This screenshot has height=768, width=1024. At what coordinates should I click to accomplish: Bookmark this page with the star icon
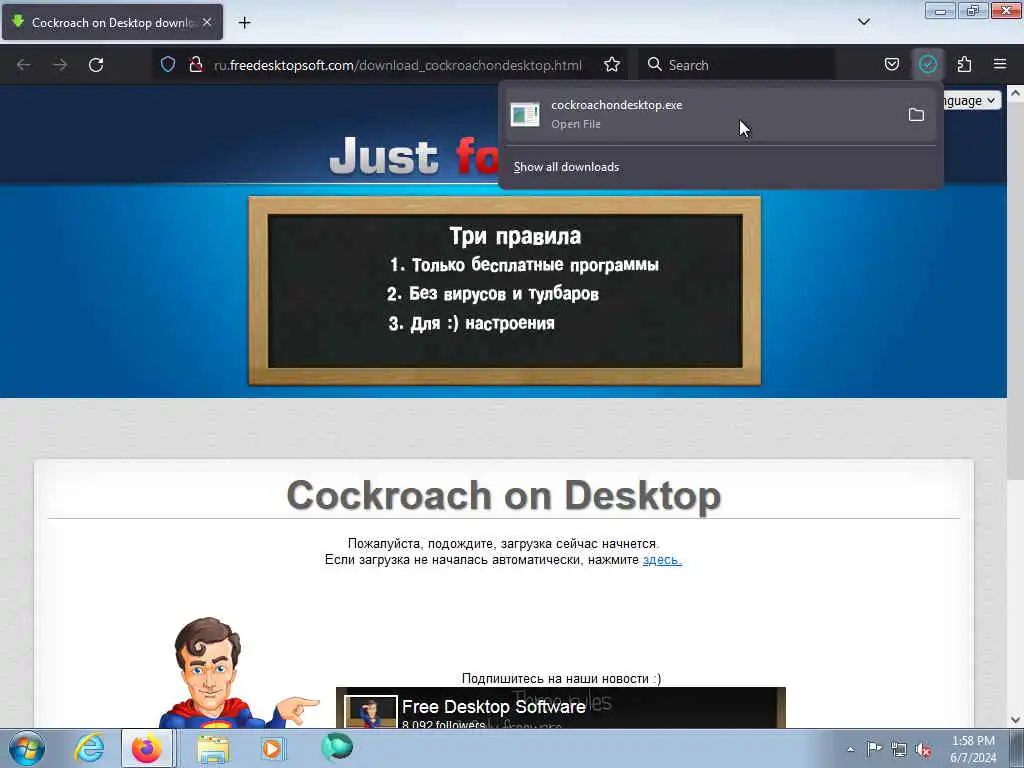coord(612,65)
